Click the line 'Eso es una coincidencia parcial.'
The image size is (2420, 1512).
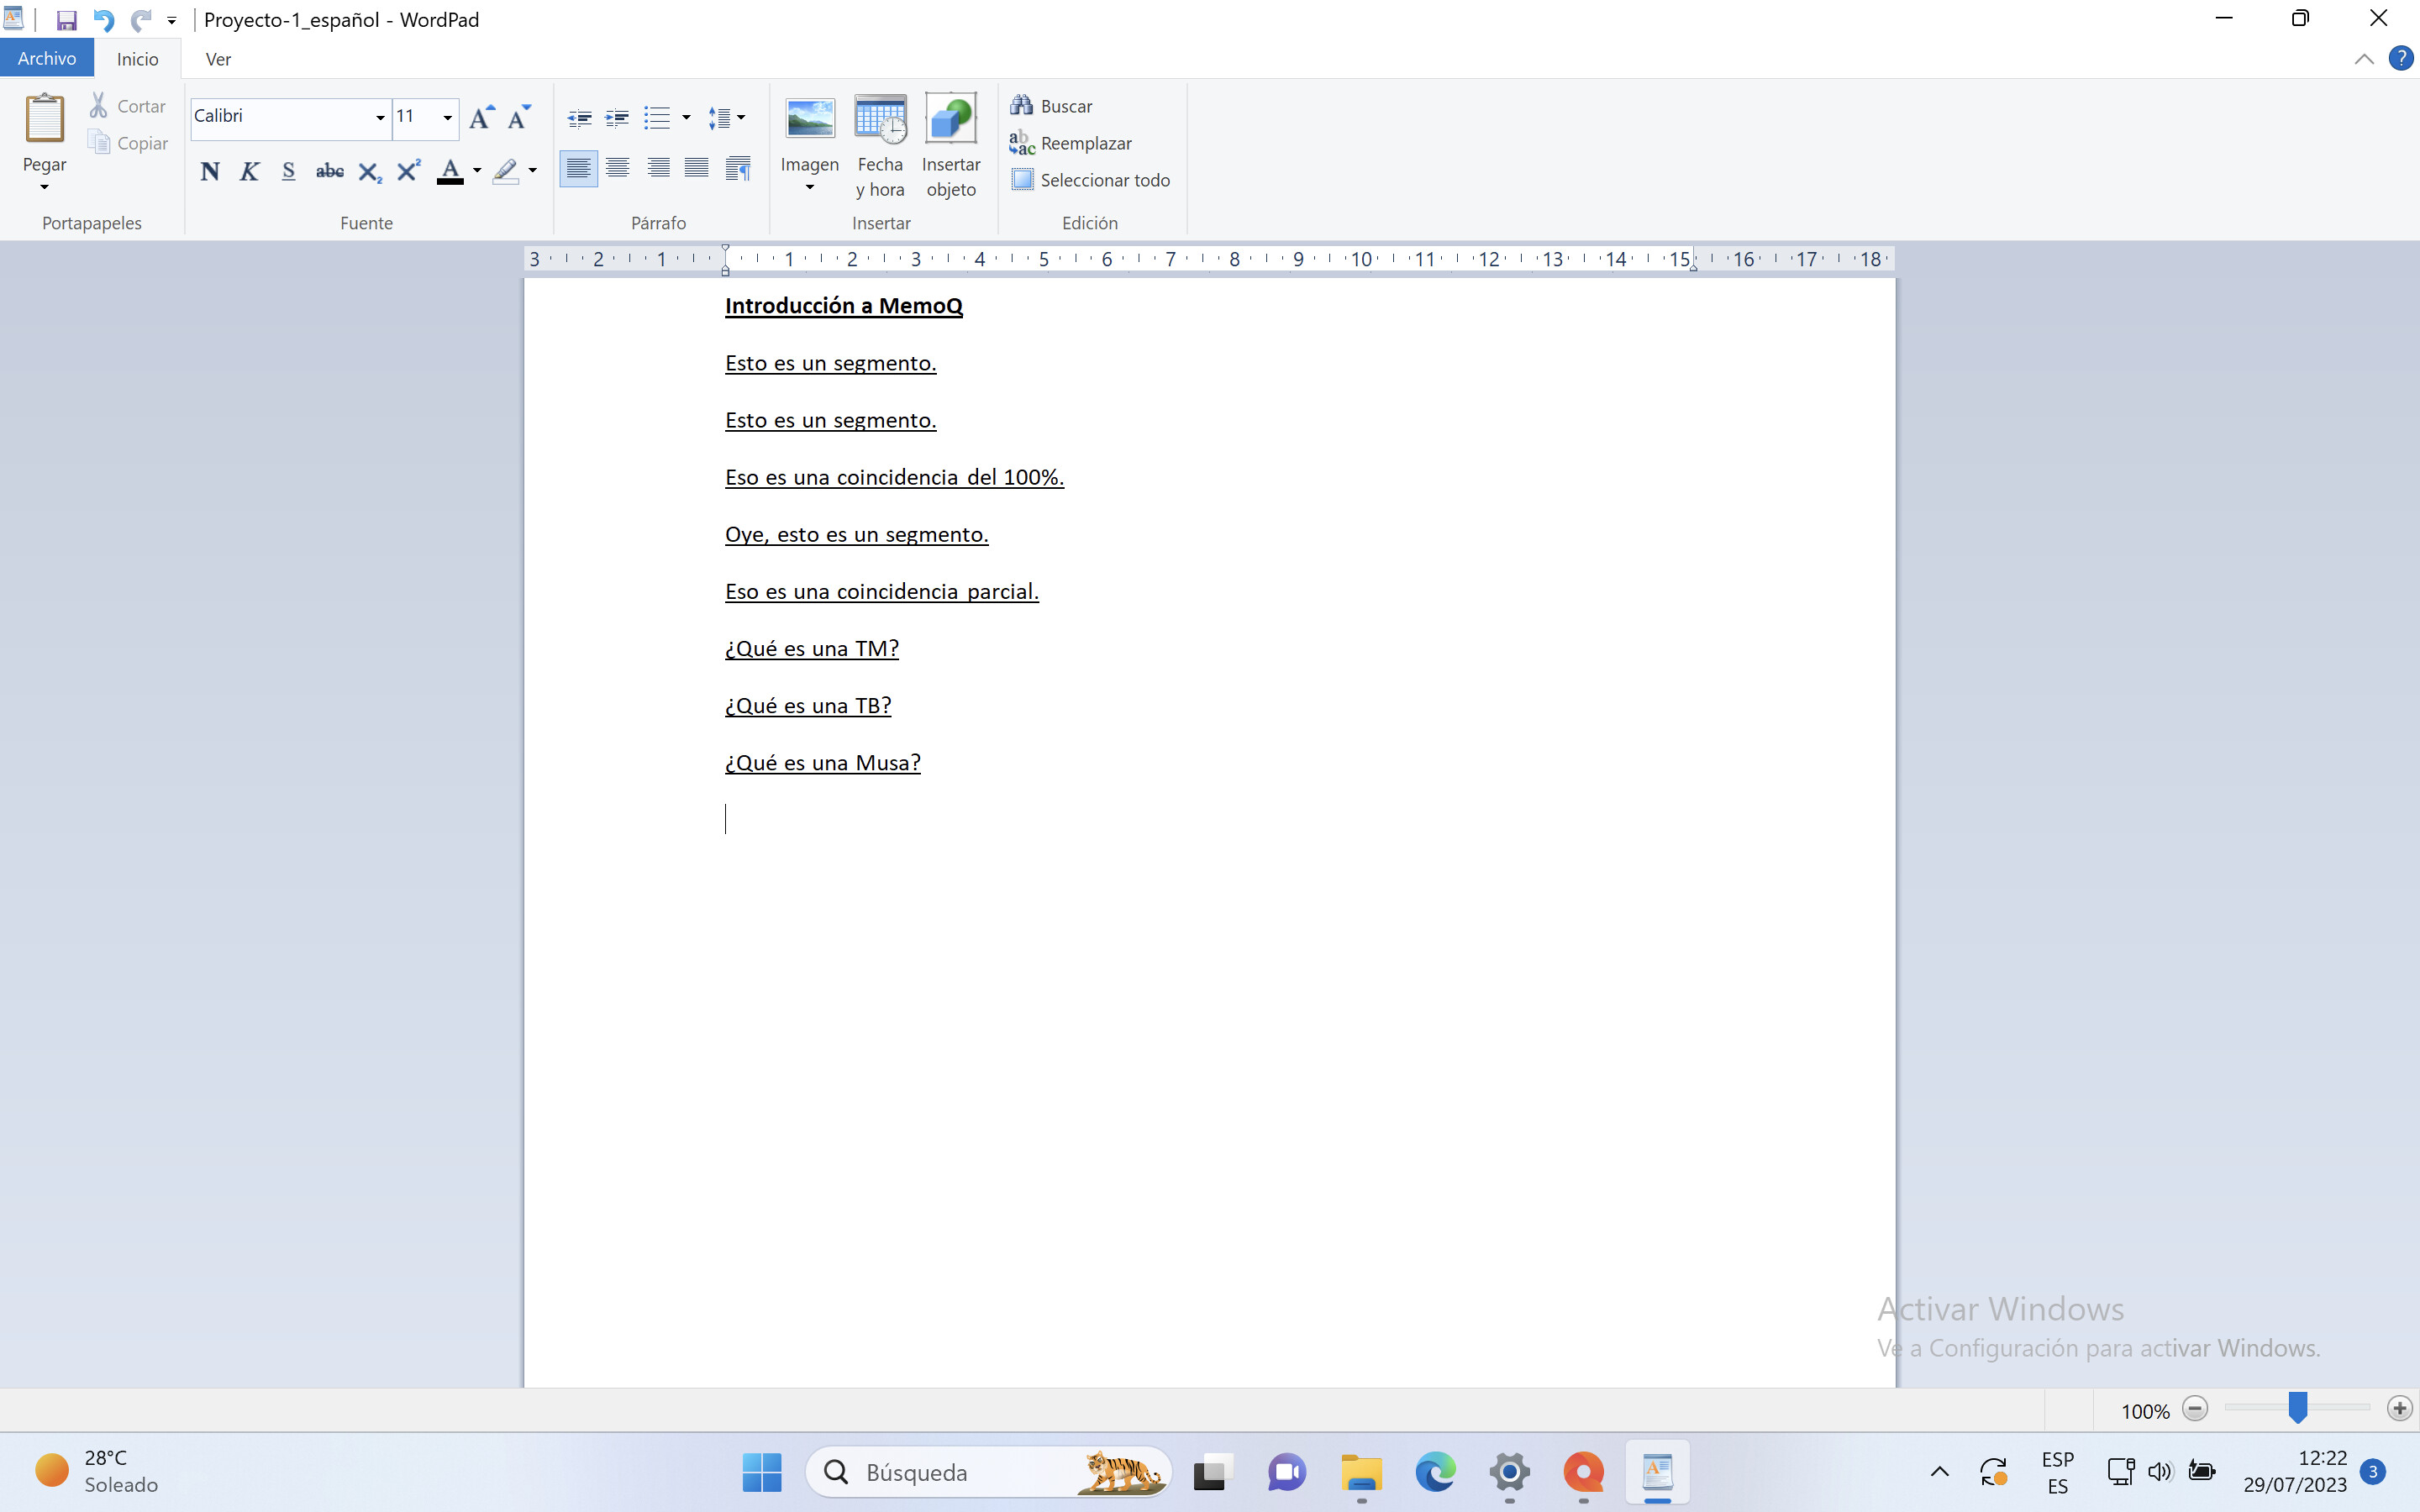(x=881, y=592)
